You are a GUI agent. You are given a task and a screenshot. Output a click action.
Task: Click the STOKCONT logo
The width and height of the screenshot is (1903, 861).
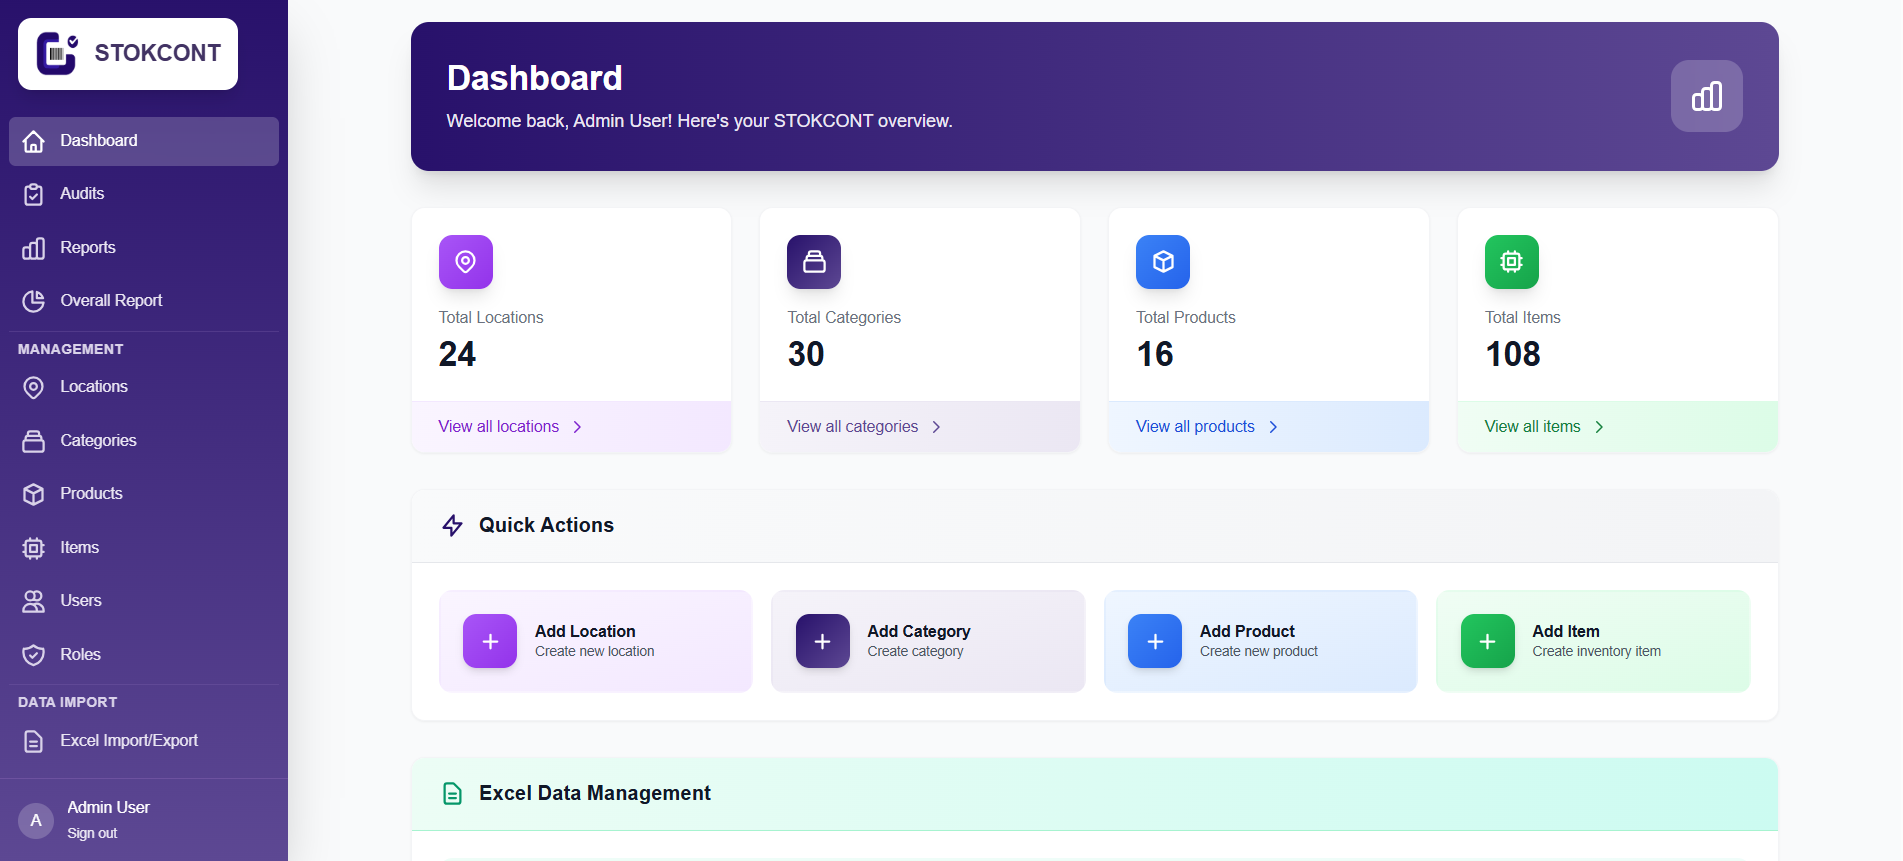(128, 54)
